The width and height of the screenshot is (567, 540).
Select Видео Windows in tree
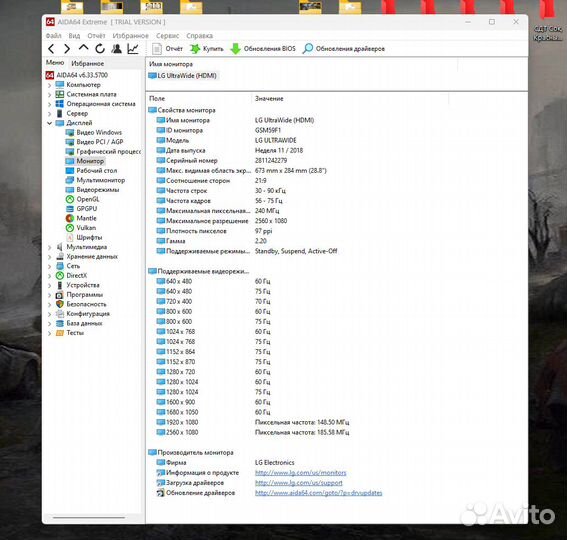tap(94, 132)
